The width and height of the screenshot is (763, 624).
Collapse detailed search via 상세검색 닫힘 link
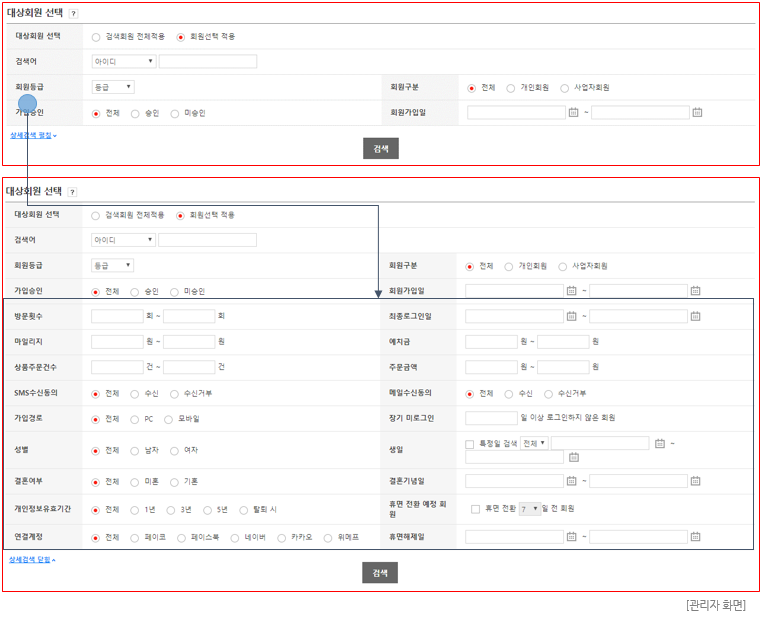[x=32, y=560]
